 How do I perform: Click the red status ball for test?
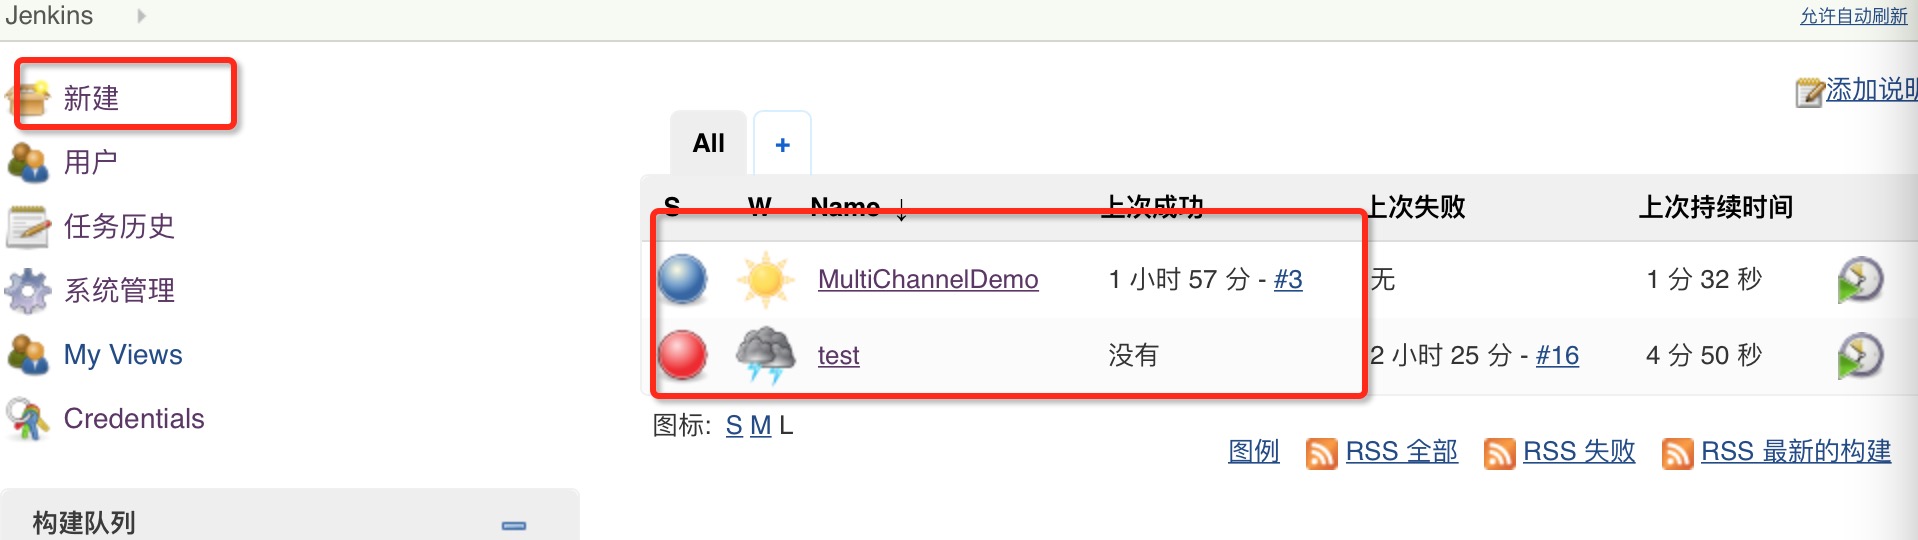pos(683,355)
